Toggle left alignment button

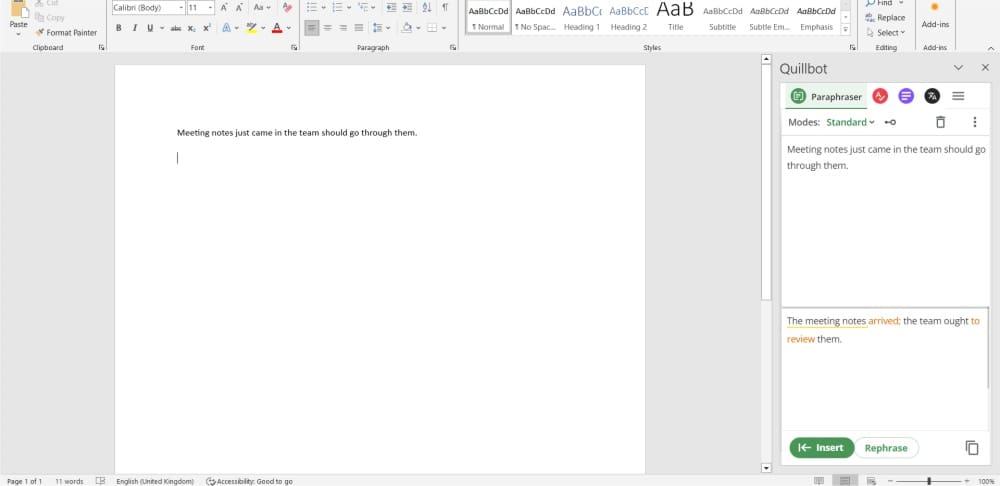(x=311, y=28)
